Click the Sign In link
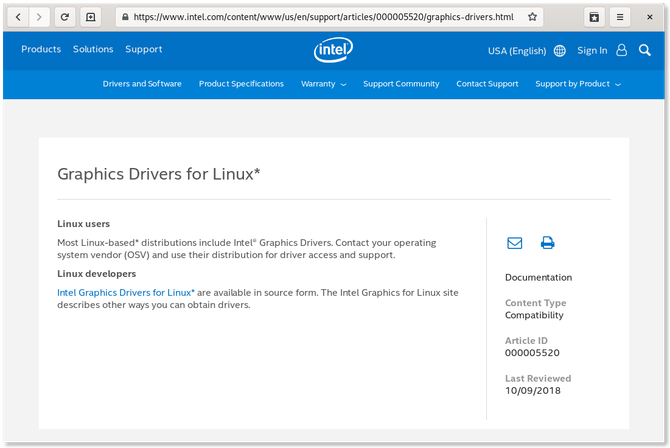The image size is (670, 448). 592,51
